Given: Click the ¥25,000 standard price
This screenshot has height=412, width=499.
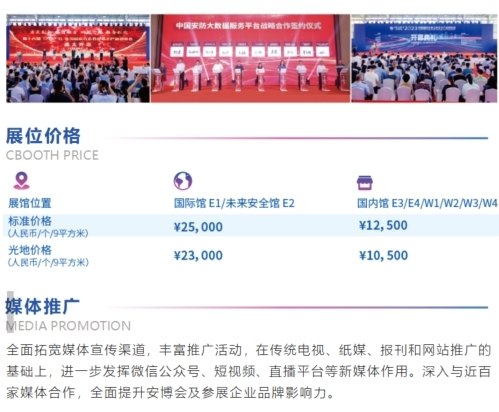Looking at the screenshot, I should coord(198,227).
